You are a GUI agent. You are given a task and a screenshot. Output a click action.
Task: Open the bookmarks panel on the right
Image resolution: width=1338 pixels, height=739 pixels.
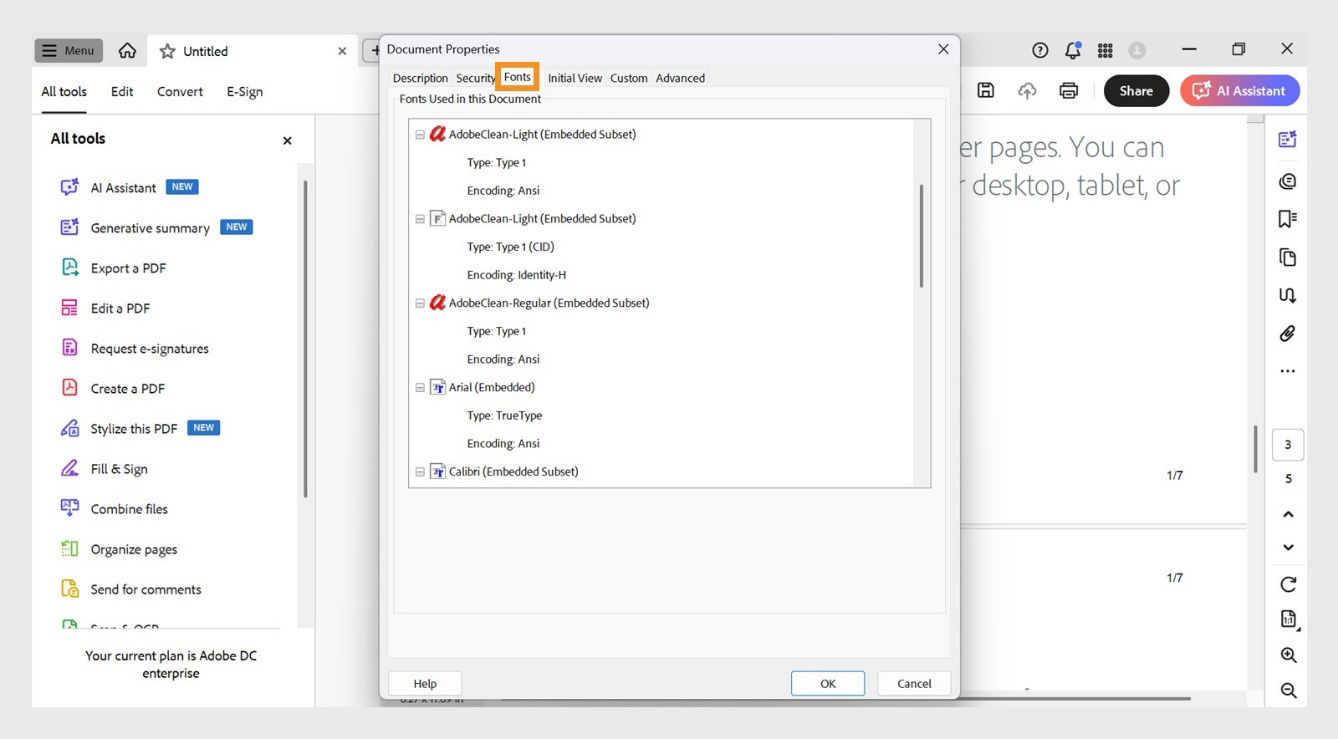[x=1288, y=218]
